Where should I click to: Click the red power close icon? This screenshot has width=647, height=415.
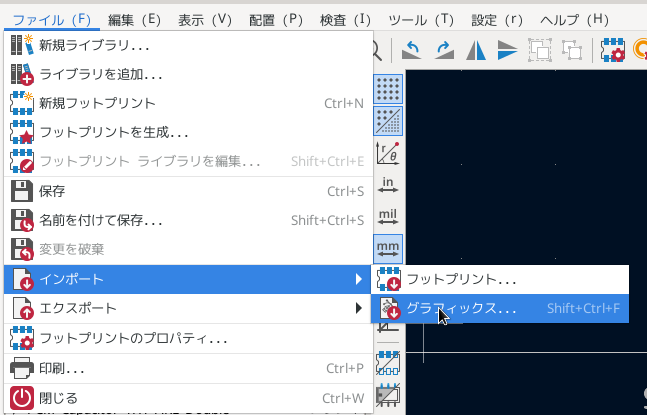point(22,398)
